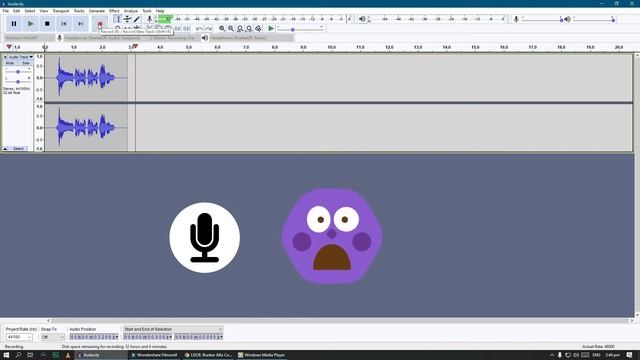Open the Snap-To dropdown
The height and width of the screenshot is (360, 640).
53,337
